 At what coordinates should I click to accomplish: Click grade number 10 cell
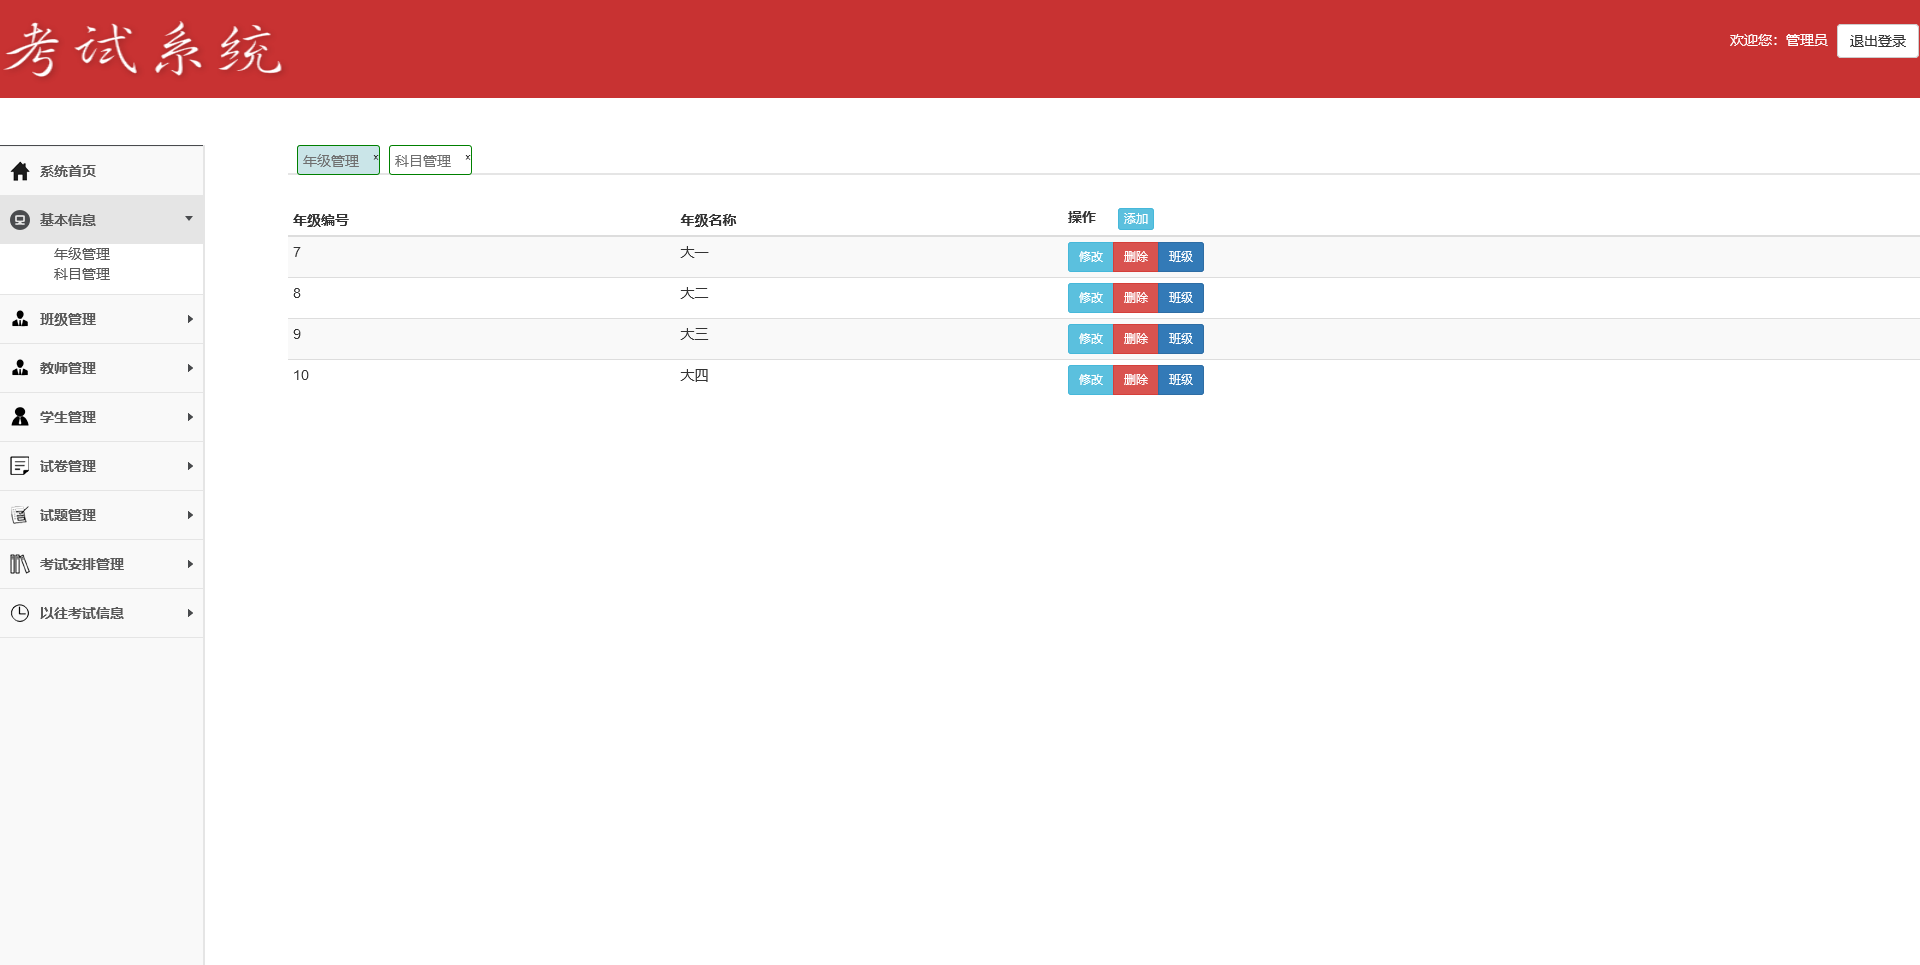(301, 376)
